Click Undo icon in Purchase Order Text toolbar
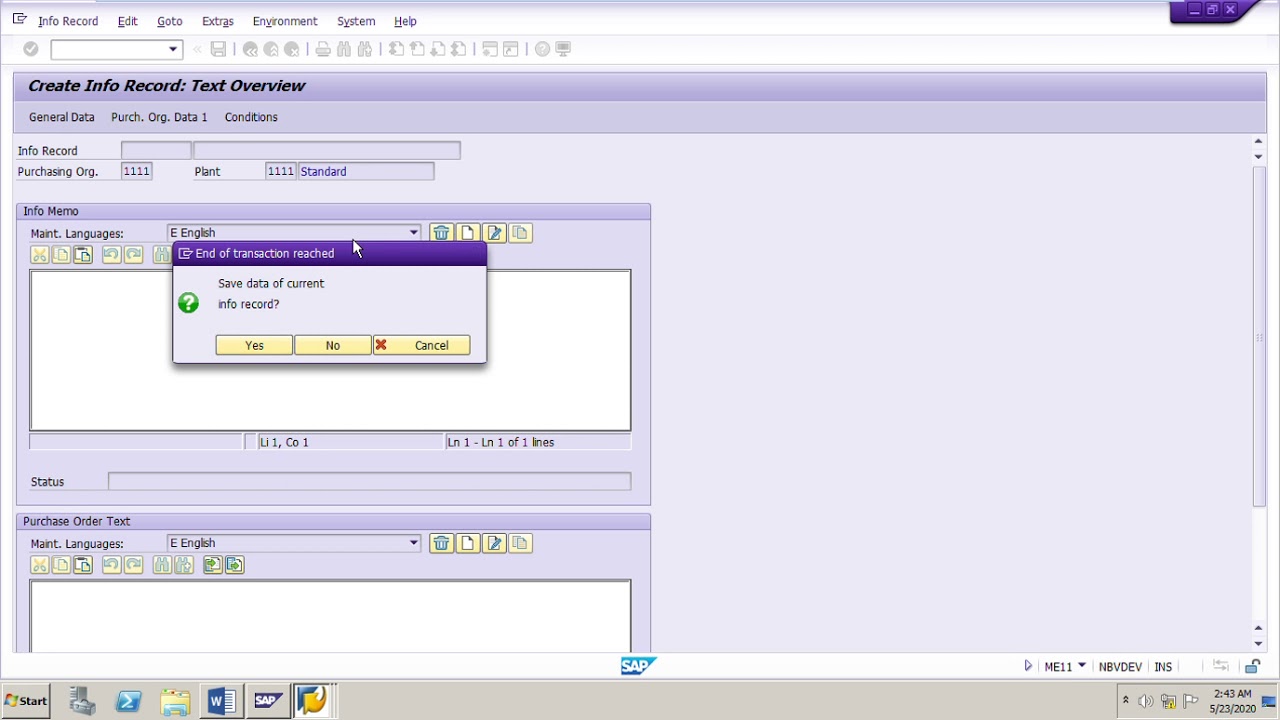Image resolution: width=1280 pixels, height=720 pixels. 111,565
